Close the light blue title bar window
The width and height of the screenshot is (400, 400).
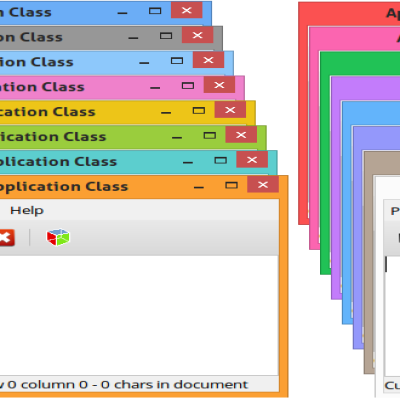coord(208,60)
